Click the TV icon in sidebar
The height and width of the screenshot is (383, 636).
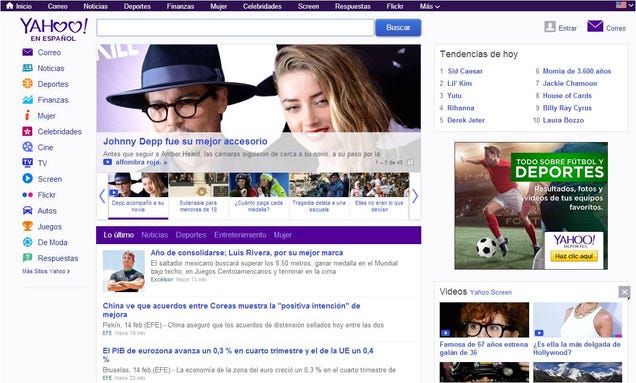pyautogui.click(x=27, y=163)
